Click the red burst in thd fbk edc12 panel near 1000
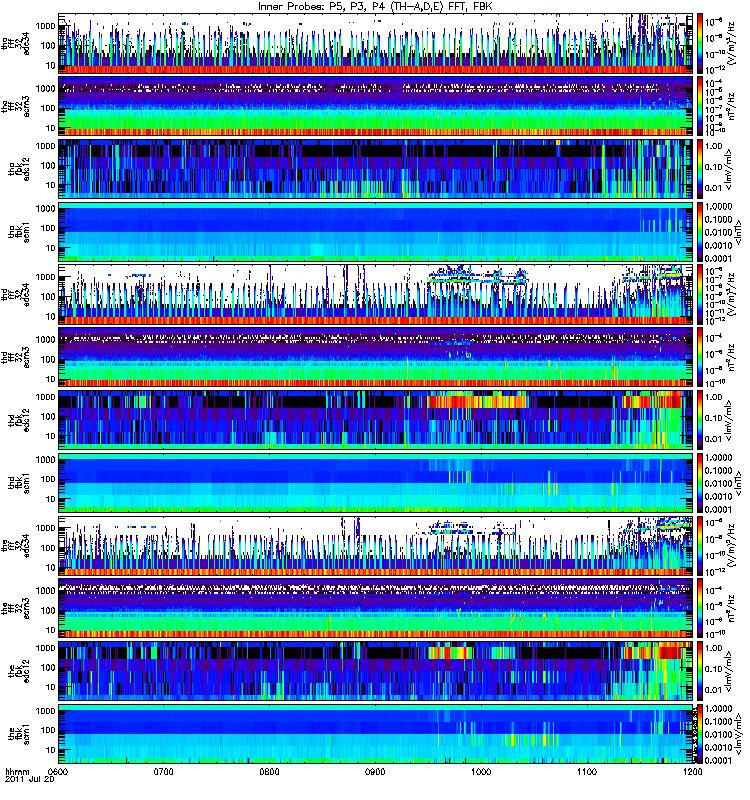Image resolution: width=750 pixels, height=800 pixels. (x=477, y=401)
